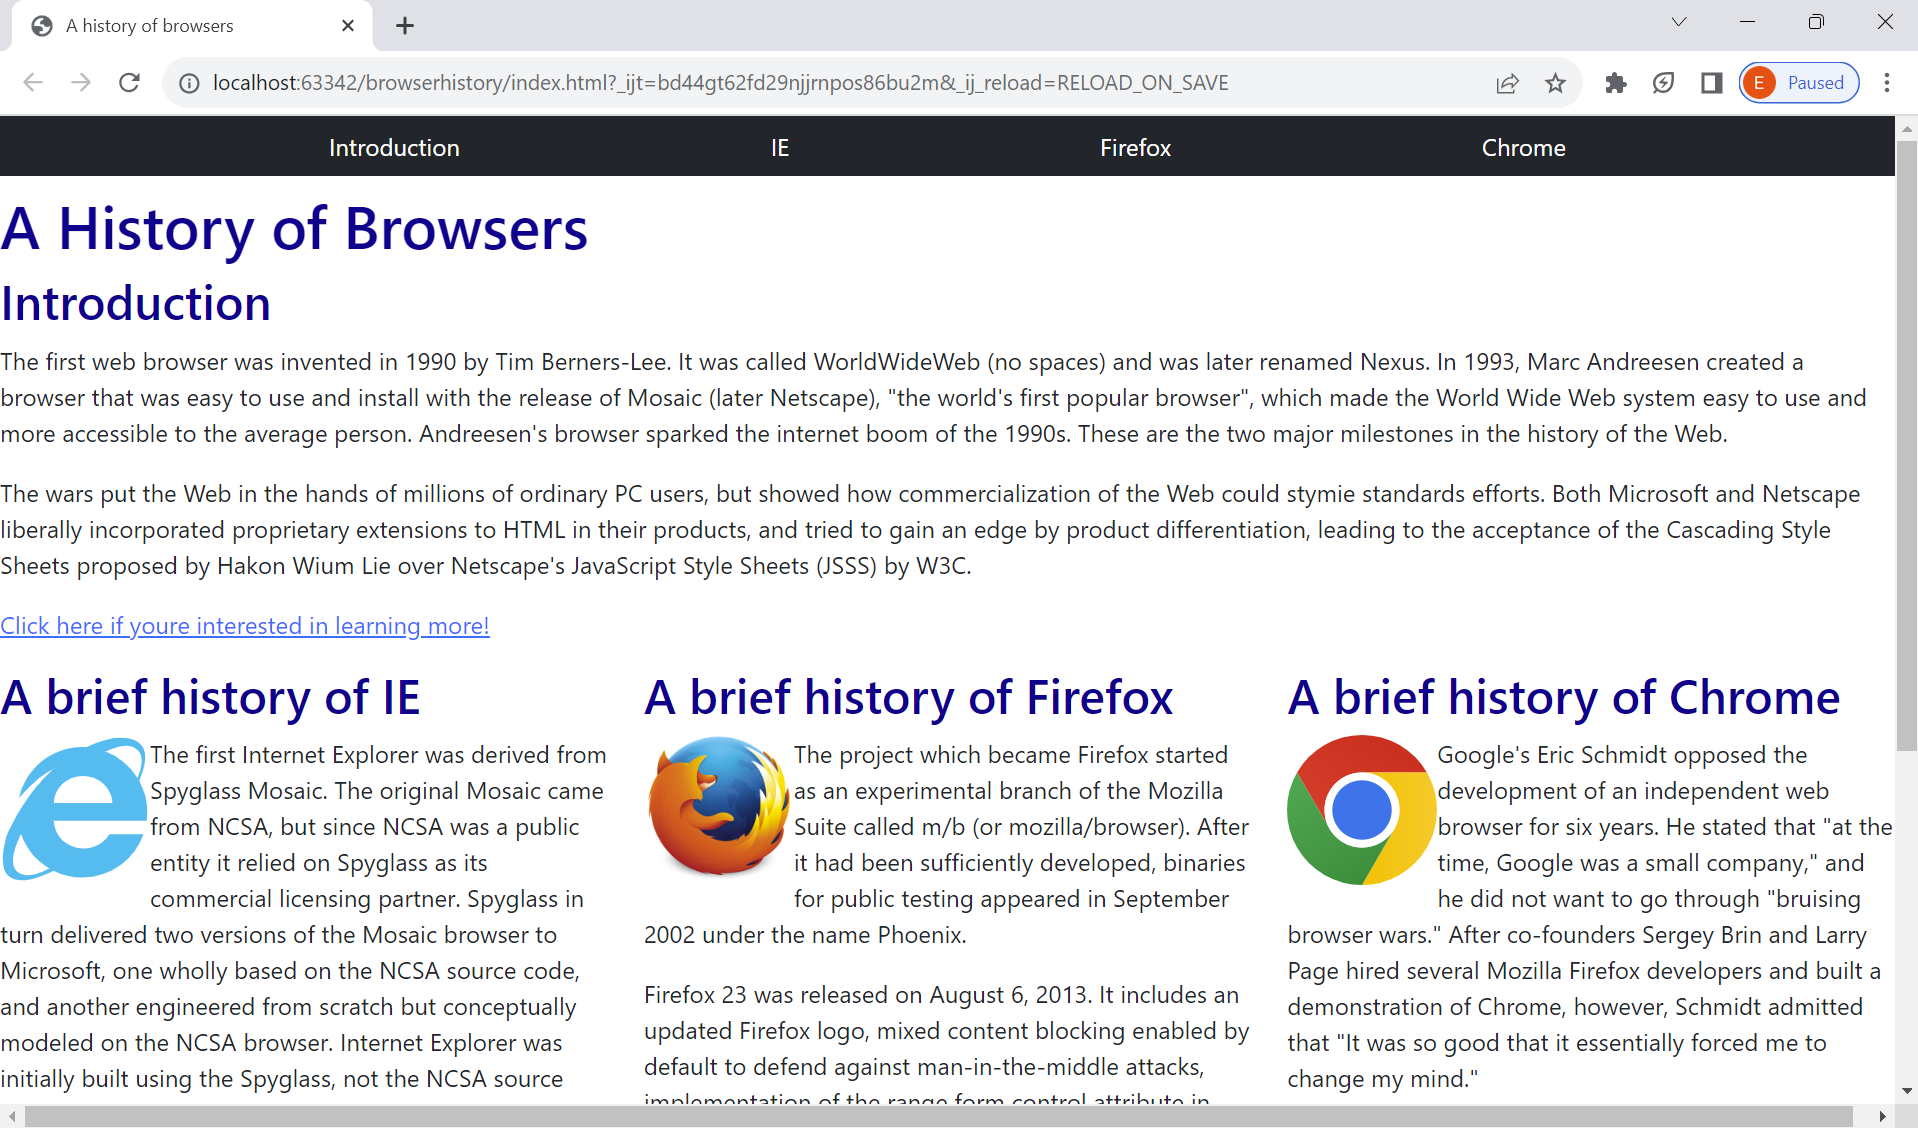Navigate to IE section in navbar
Image resolution: width=1918 pixels, height=1128 pixels.
pyautogui.click(x=780, y=148)
